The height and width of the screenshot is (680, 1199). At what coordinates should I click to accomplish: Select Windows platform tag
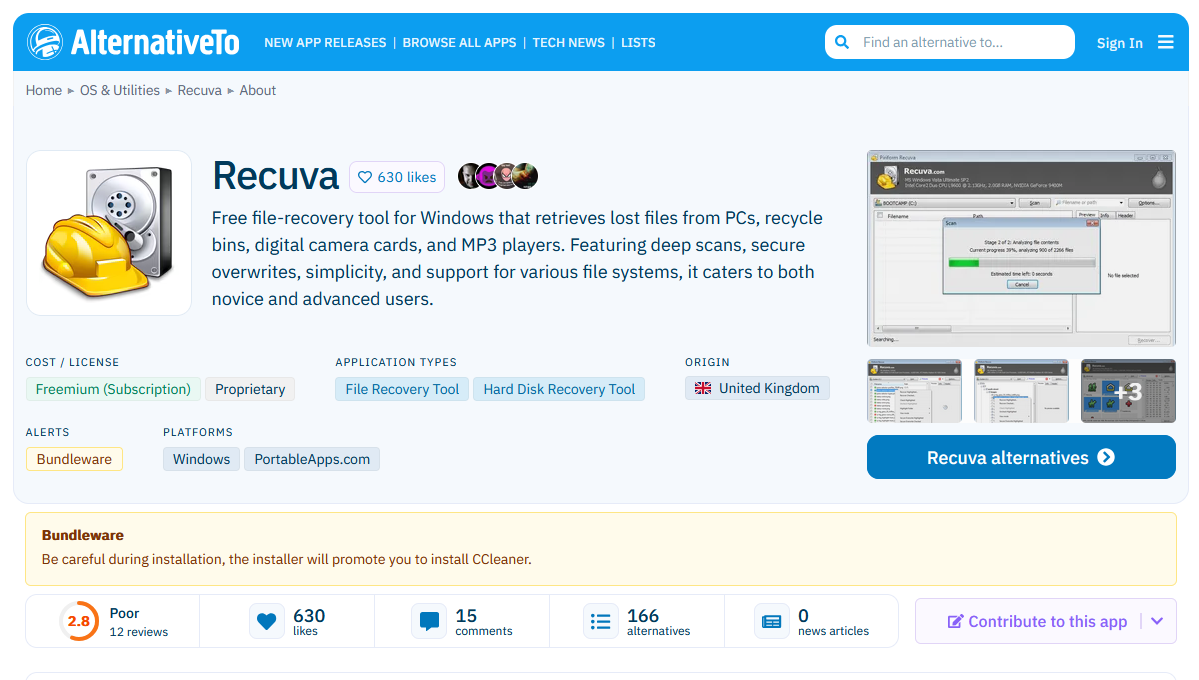point(201,459)
